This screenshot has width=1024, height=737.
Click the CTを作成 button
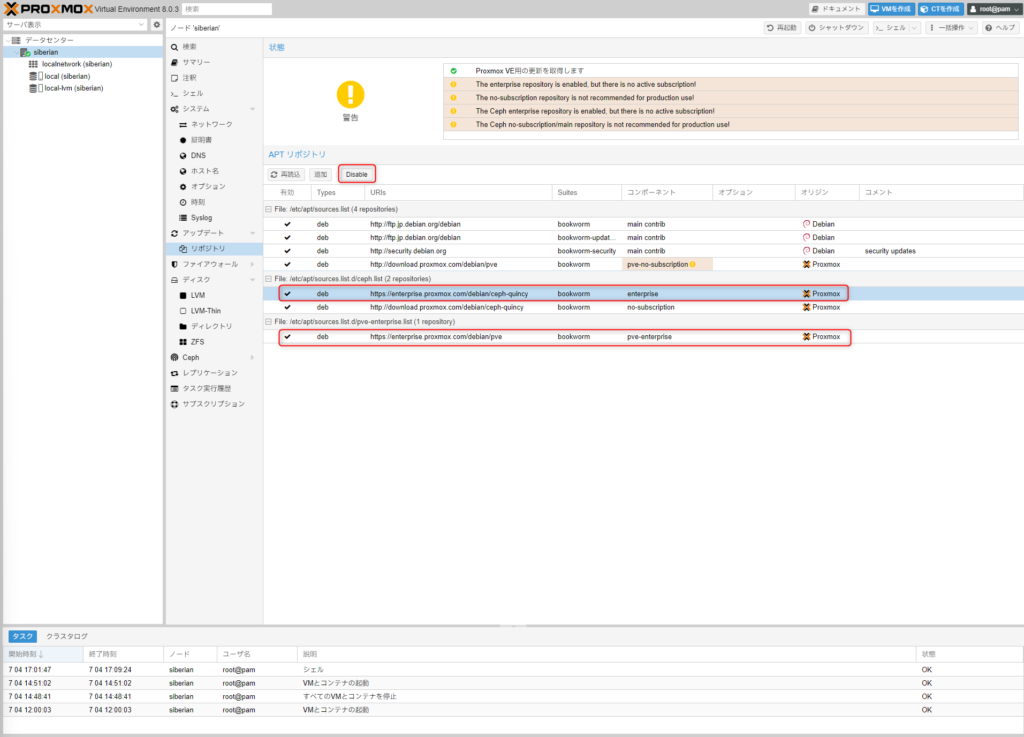coord(940,9)
